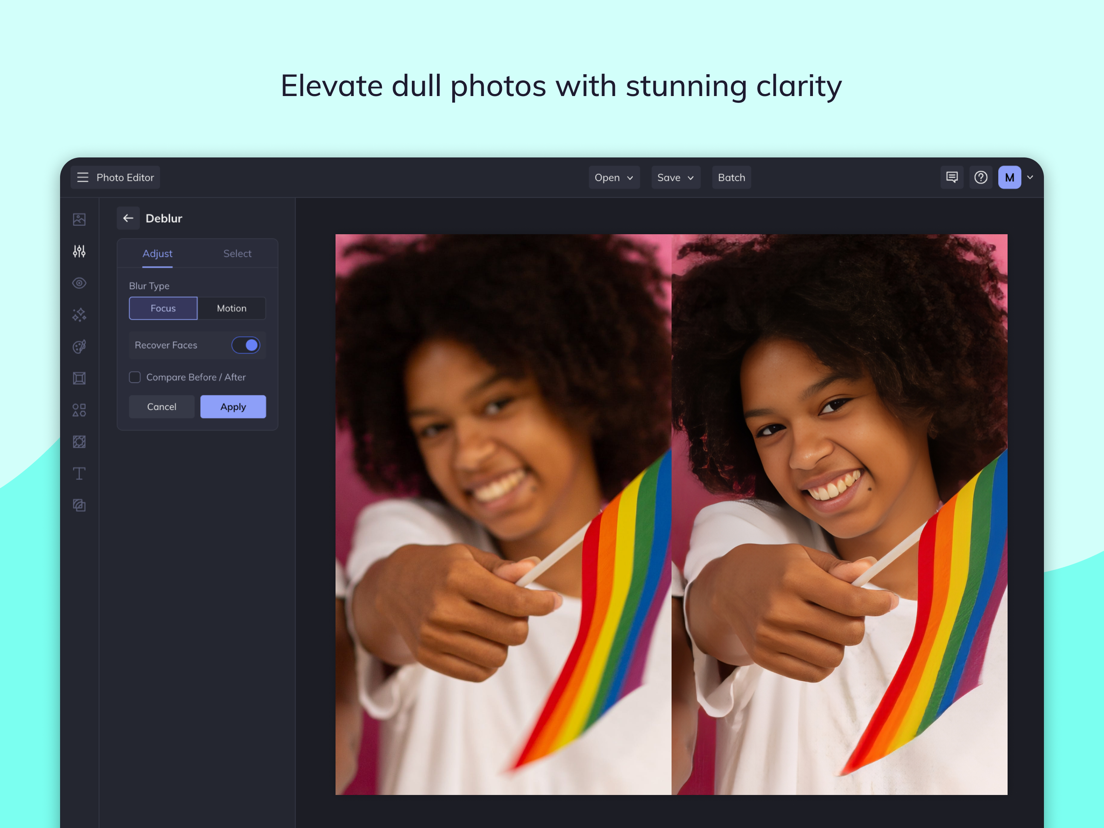This screenshot has height=828, width=1104.
Task: Click the M user avatar
Action: [x=1010, y=177]
